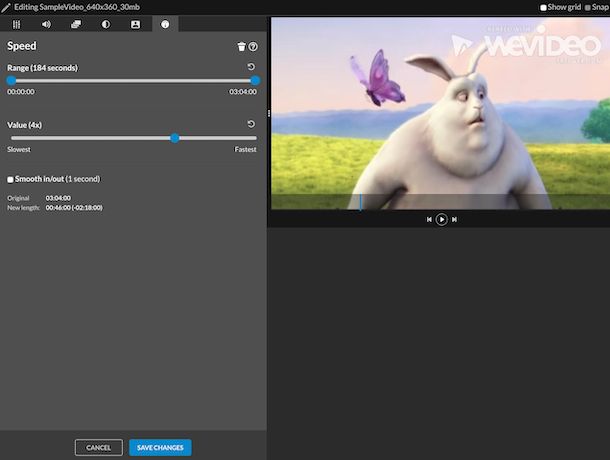Click the range start handle at 00:00:00
This screenshot has height=460, width=610.
pos(11,81)
